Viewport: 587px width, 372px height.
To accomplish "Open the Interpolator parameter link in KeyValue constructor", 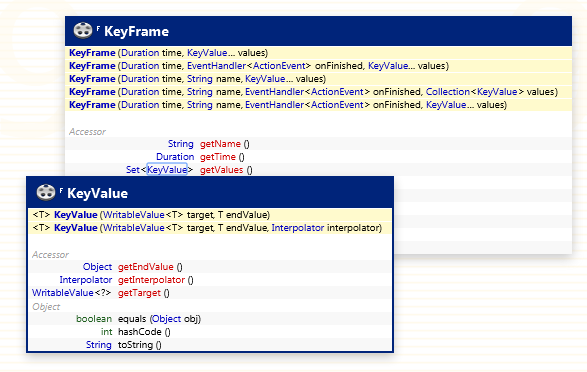I will click(298, 228).
